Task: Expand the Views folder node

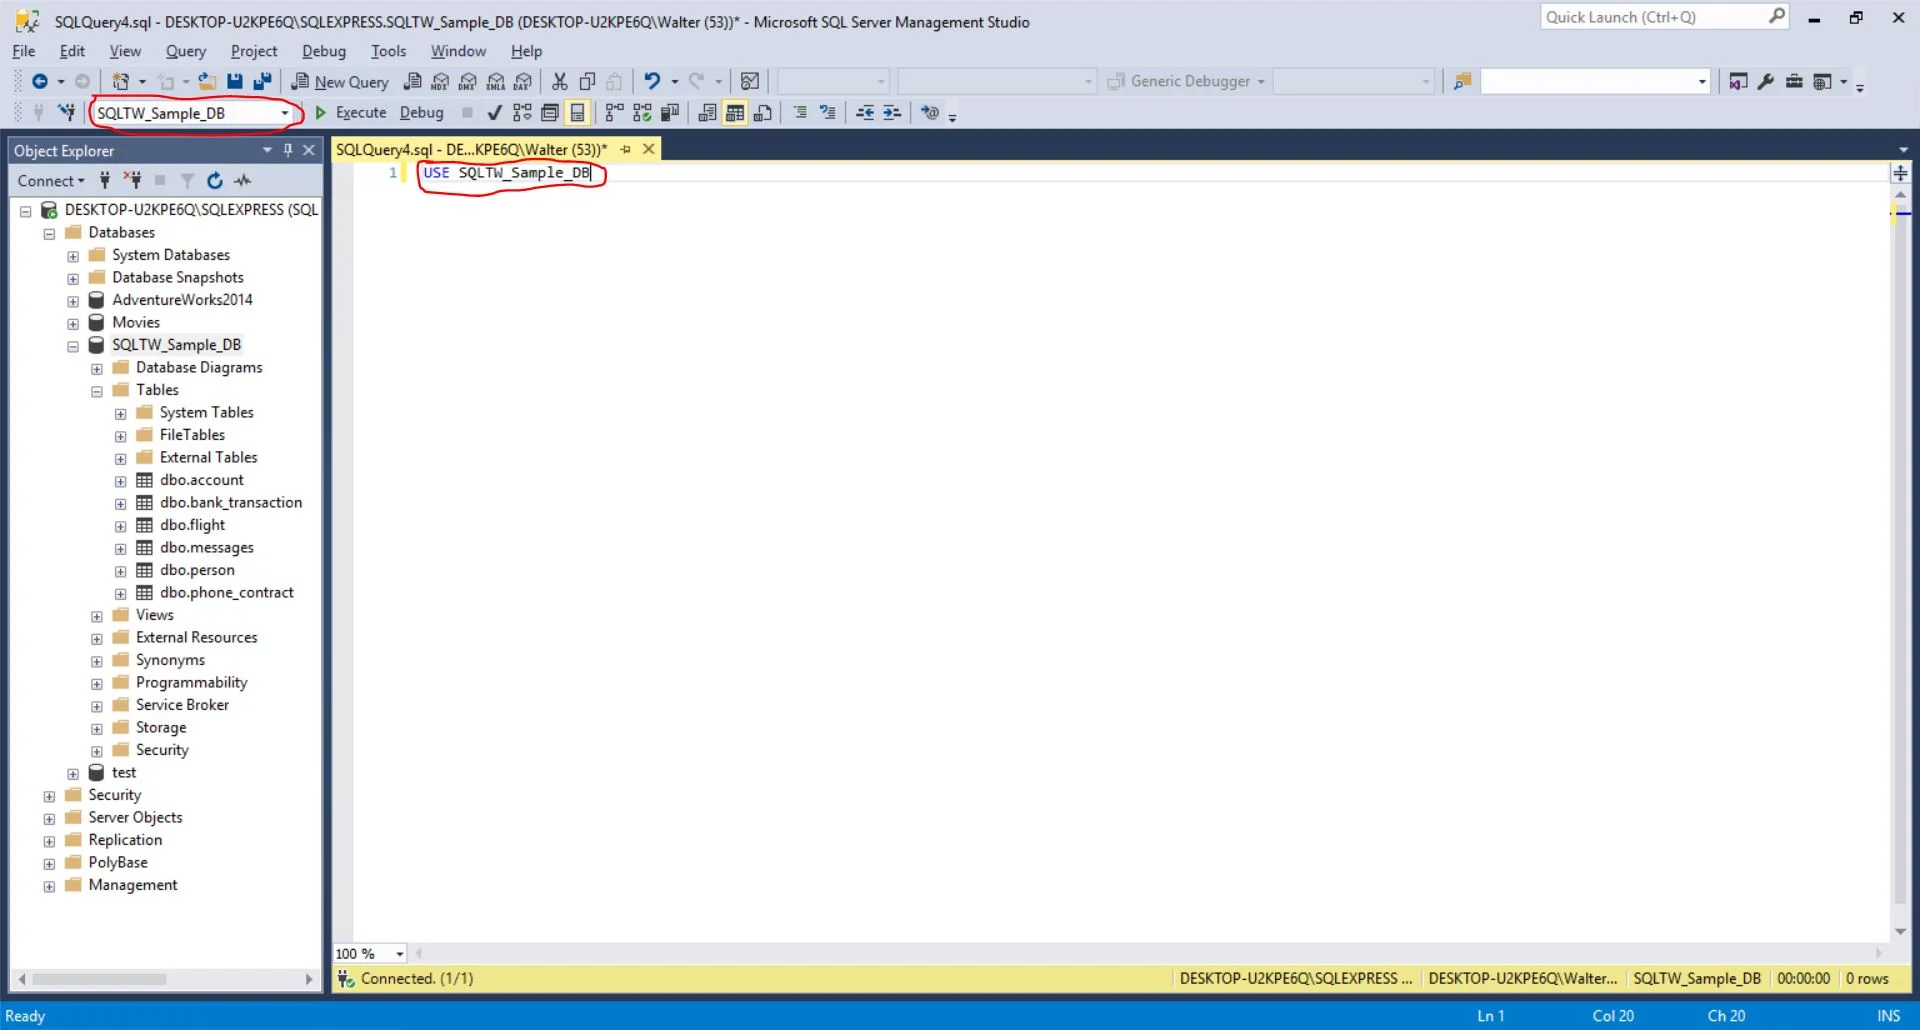Action: [97, 617]
